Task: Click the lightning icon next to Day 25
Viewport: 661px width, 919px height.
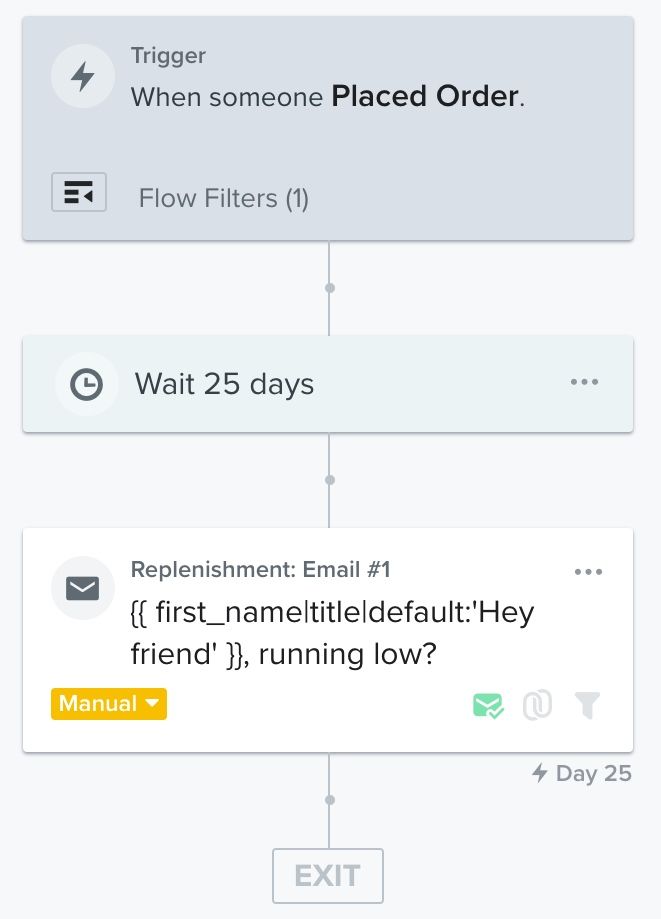Action: pyautogui.click(x=541, y=772)
